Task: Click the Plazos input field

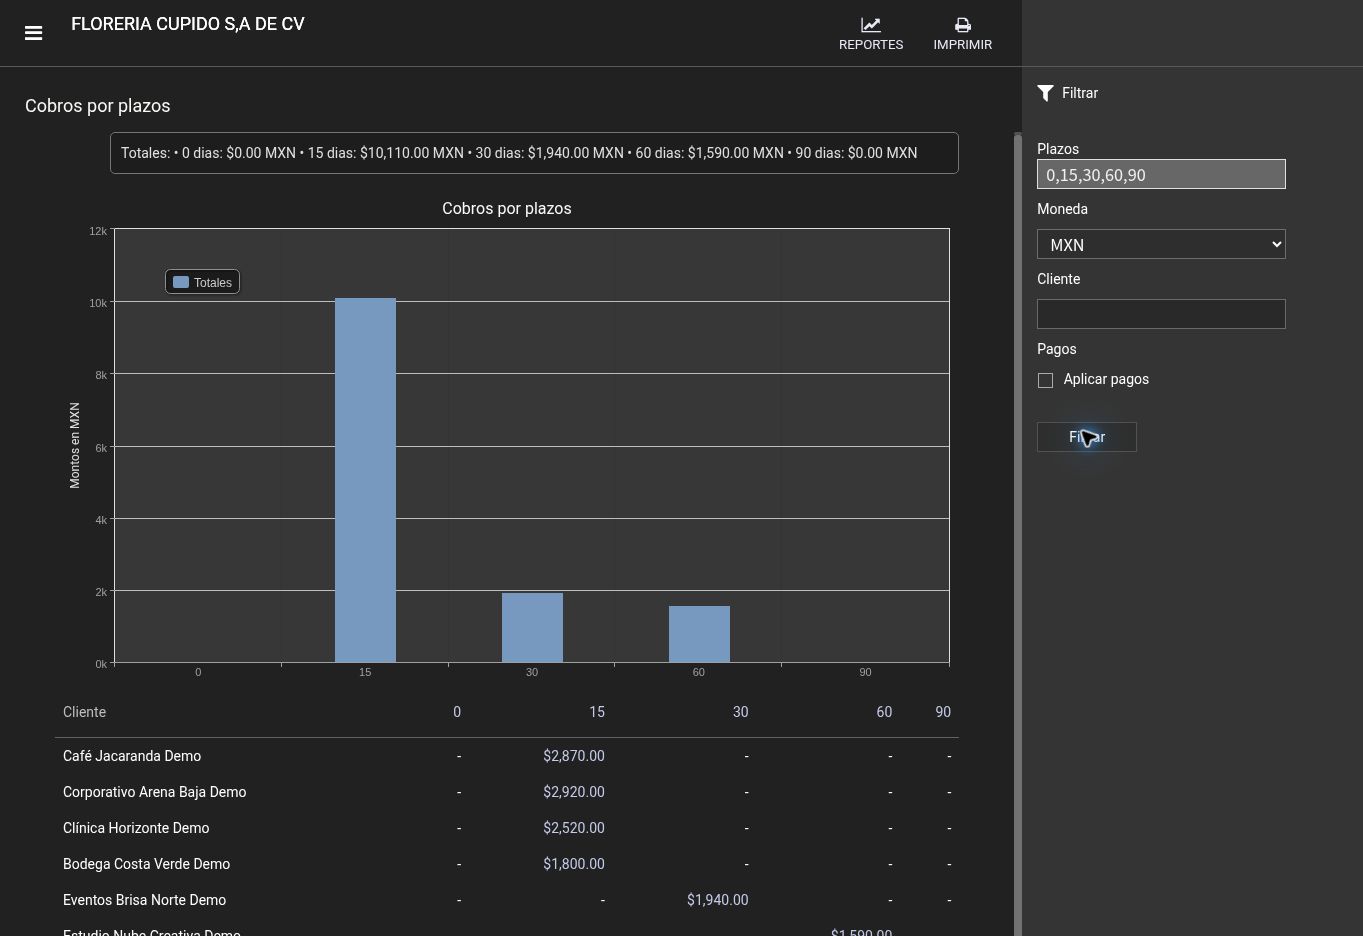Action: tap(1161, 174)
